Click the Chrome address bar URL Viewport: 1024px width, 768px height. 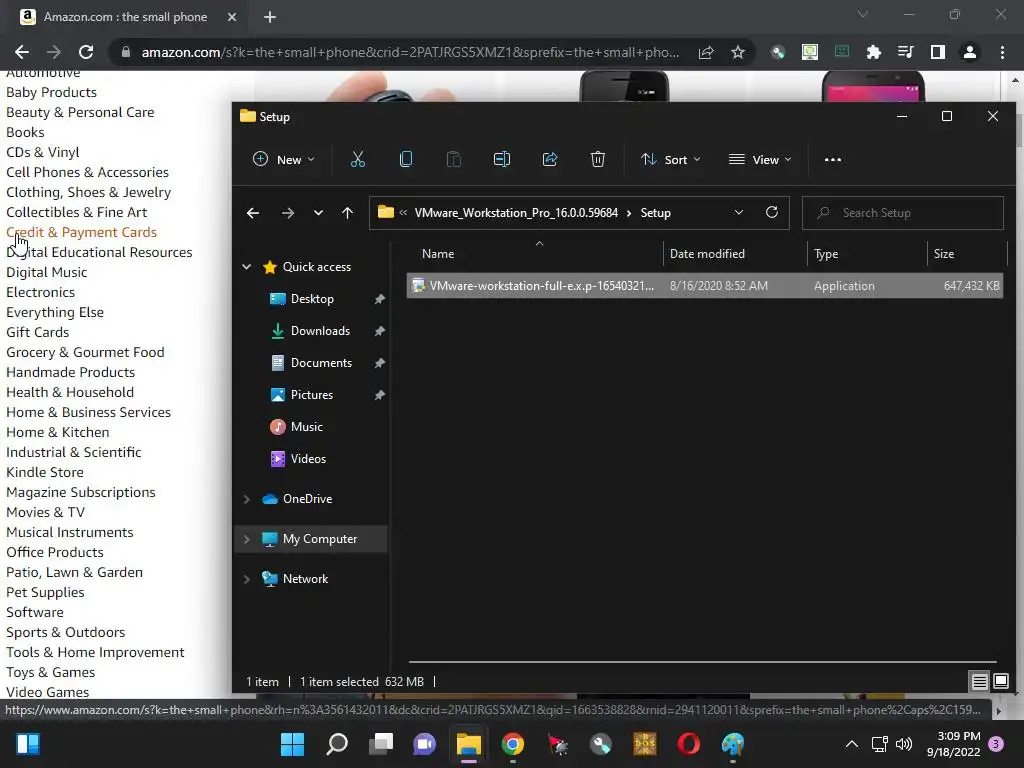click(x=410, y=52)
